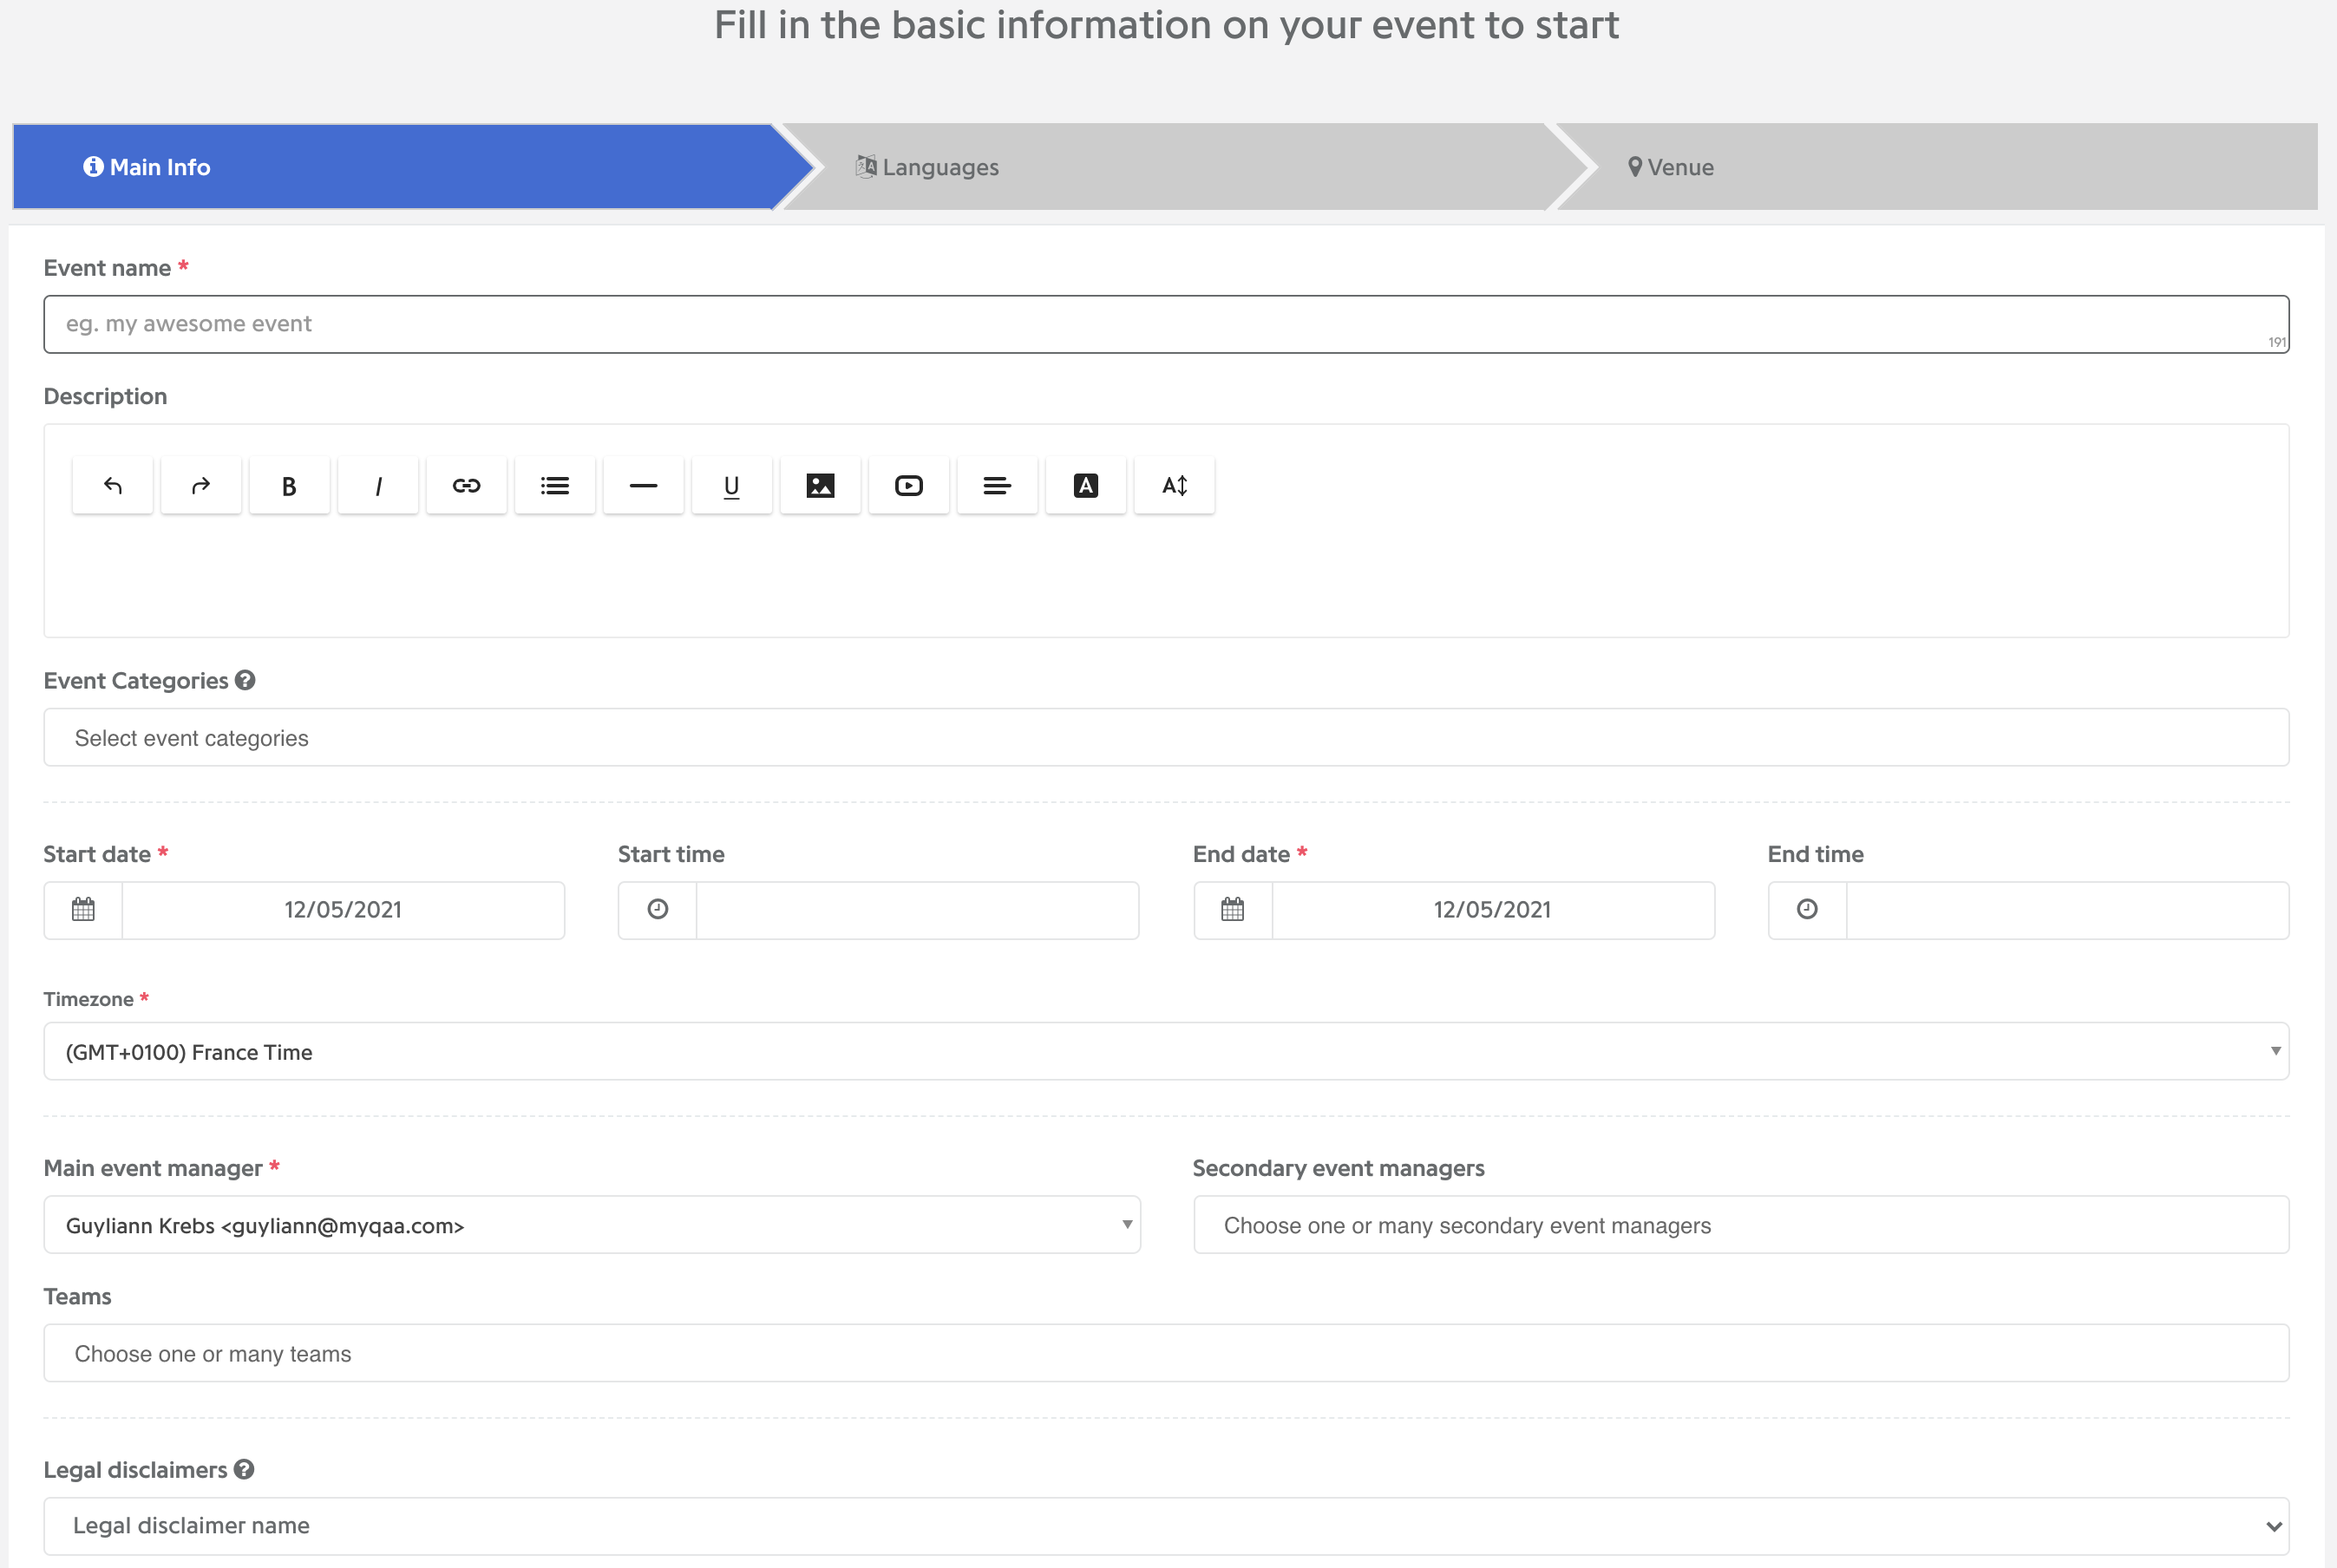Insert a link using the link icon
Screen dimensions: 2337x1568
(466, 486)
